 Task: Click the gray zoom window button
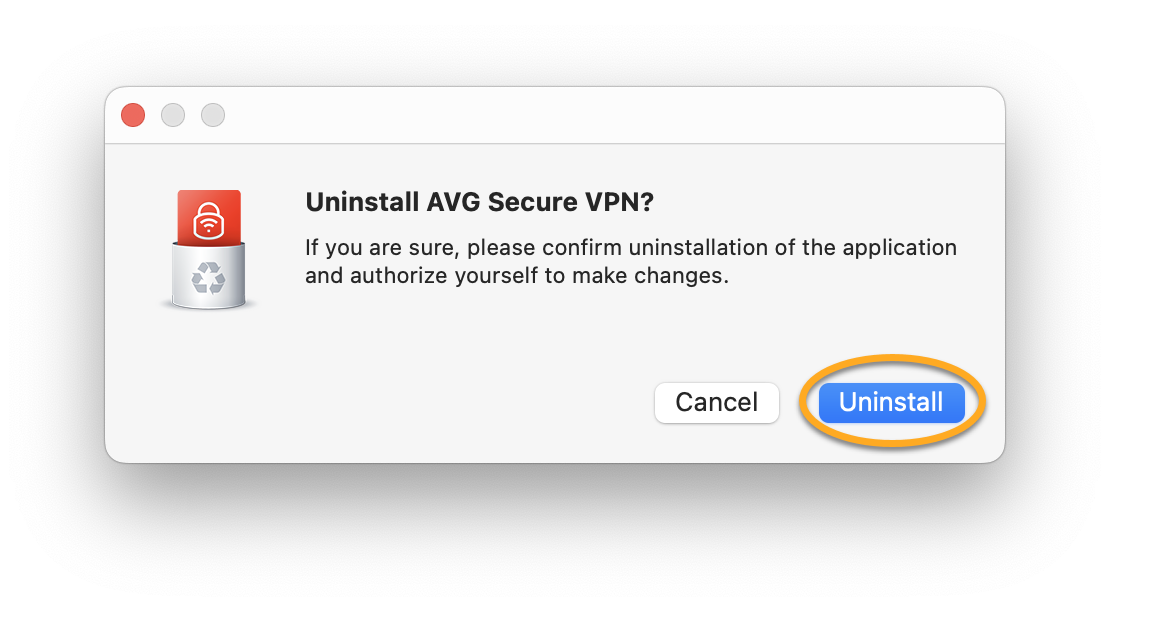pyautogui.click(x=213, y=115)
